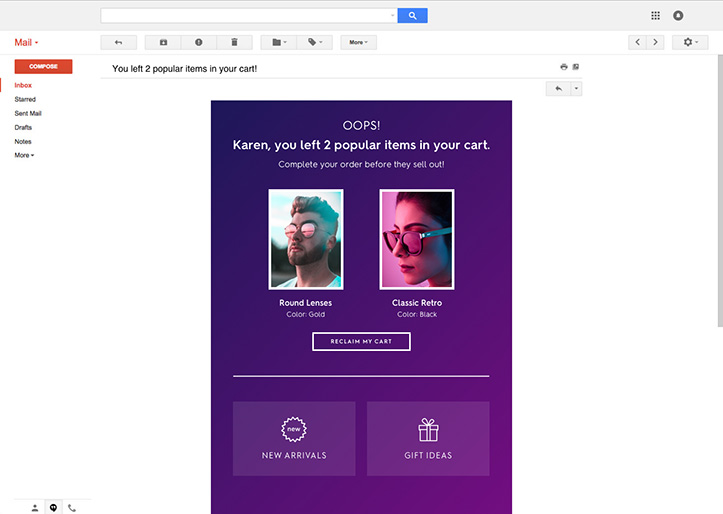Open the Sent Mail folder

[28, 113]
